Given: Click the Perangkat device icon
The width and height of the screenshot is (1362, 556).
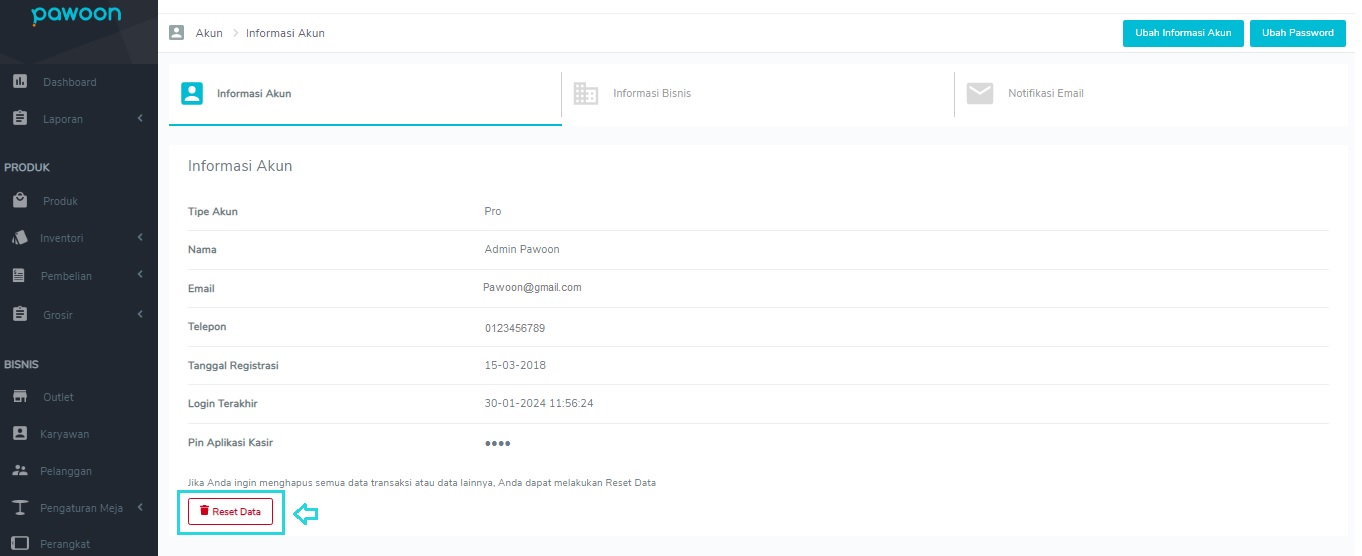Looking at the screenshot, I should tap(20, 544).
